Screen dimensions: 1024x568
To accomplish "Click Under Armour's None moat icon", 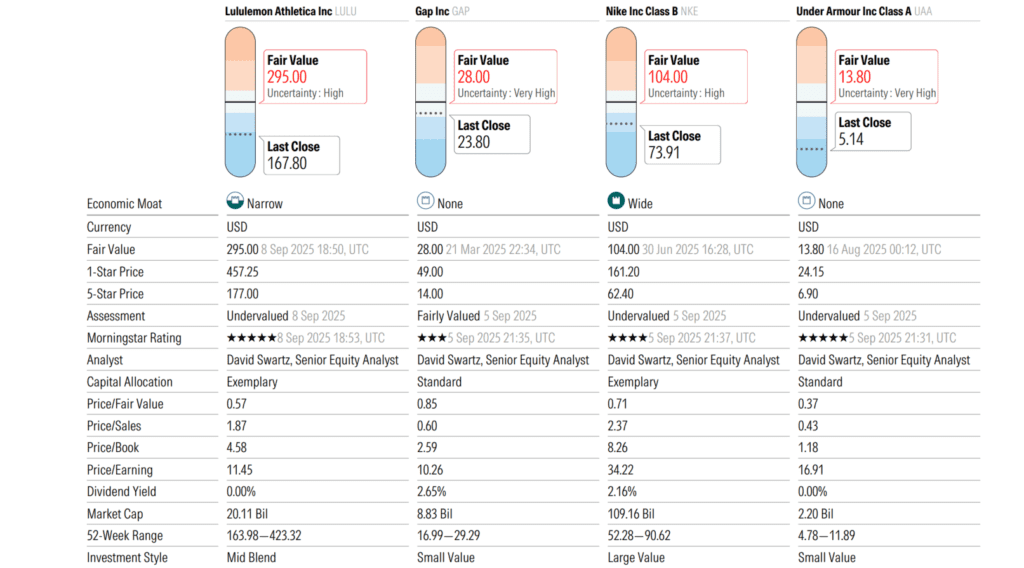I will (x=805, y=202).
